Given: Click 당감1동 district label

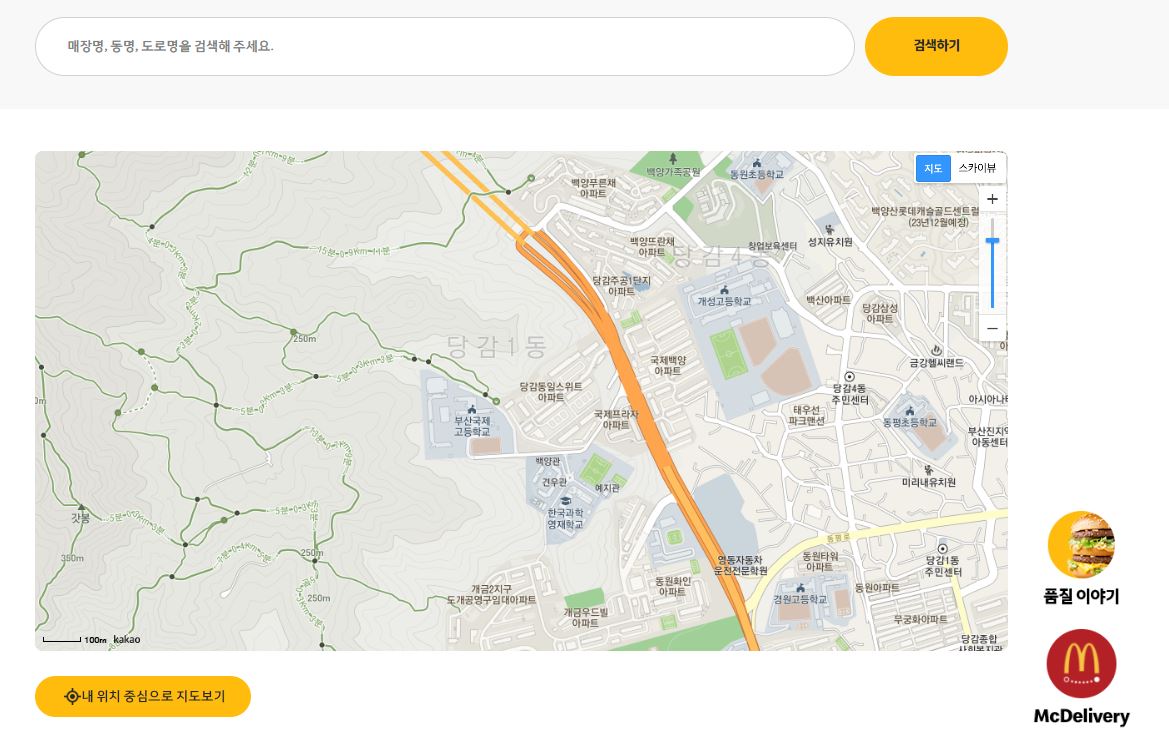Looking at the screenshot, I should click(497, 346).
